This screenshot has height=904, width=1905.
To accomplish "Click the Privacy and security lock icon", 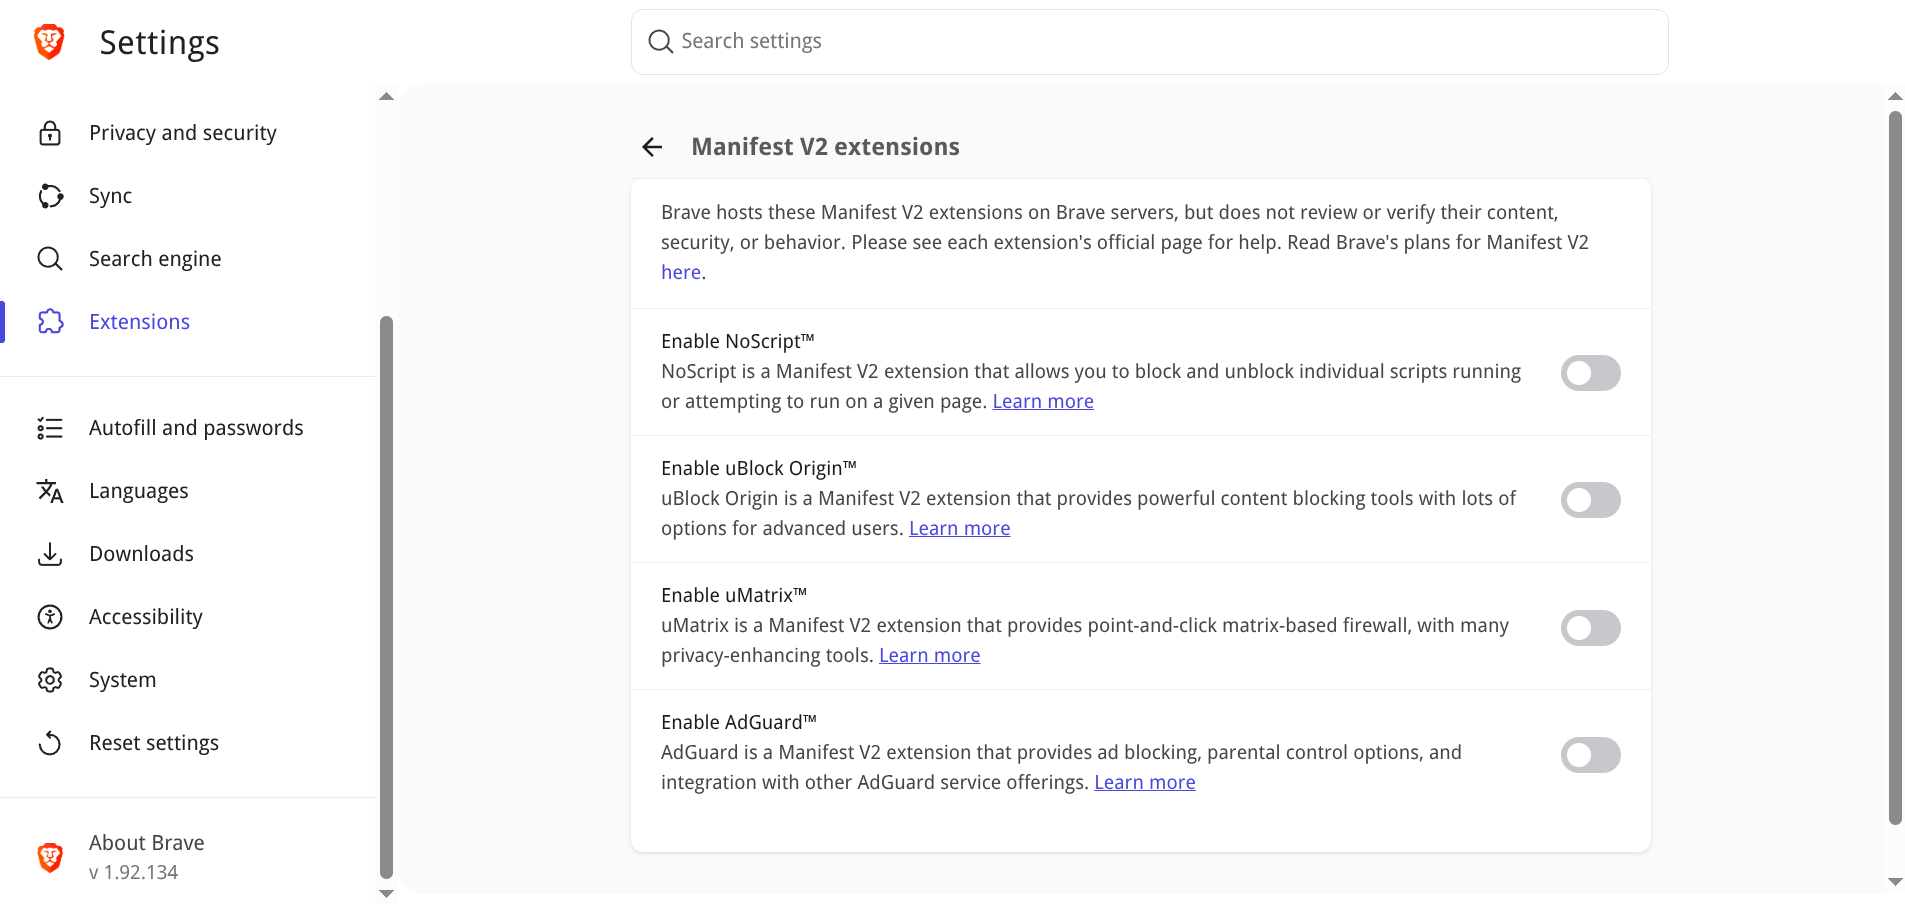I will coord(50,133).
